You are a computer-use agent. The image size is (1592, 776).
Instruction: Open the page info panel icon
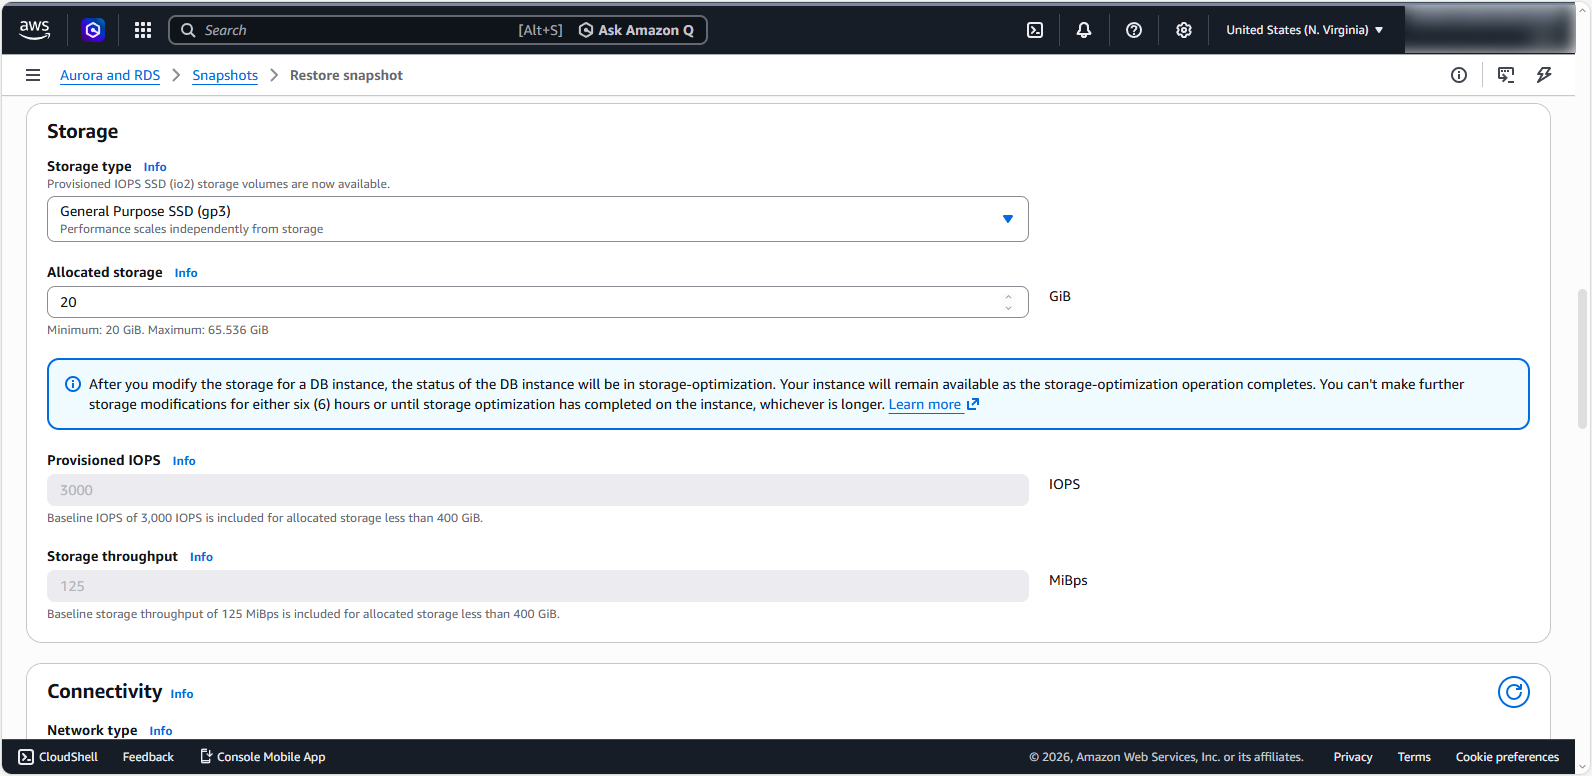(x=1459, y=75)
